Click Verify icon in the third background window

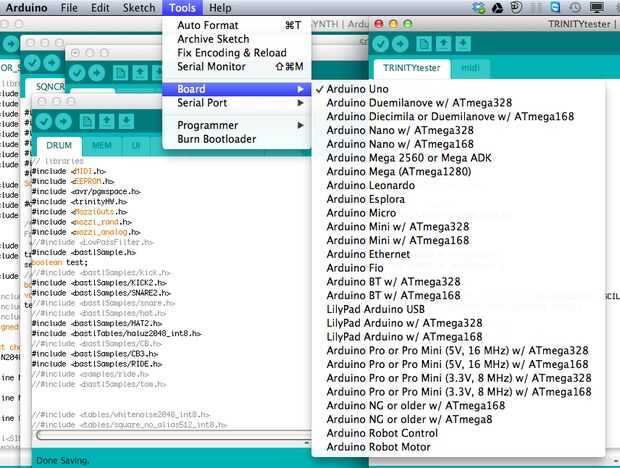pos(77,73)
